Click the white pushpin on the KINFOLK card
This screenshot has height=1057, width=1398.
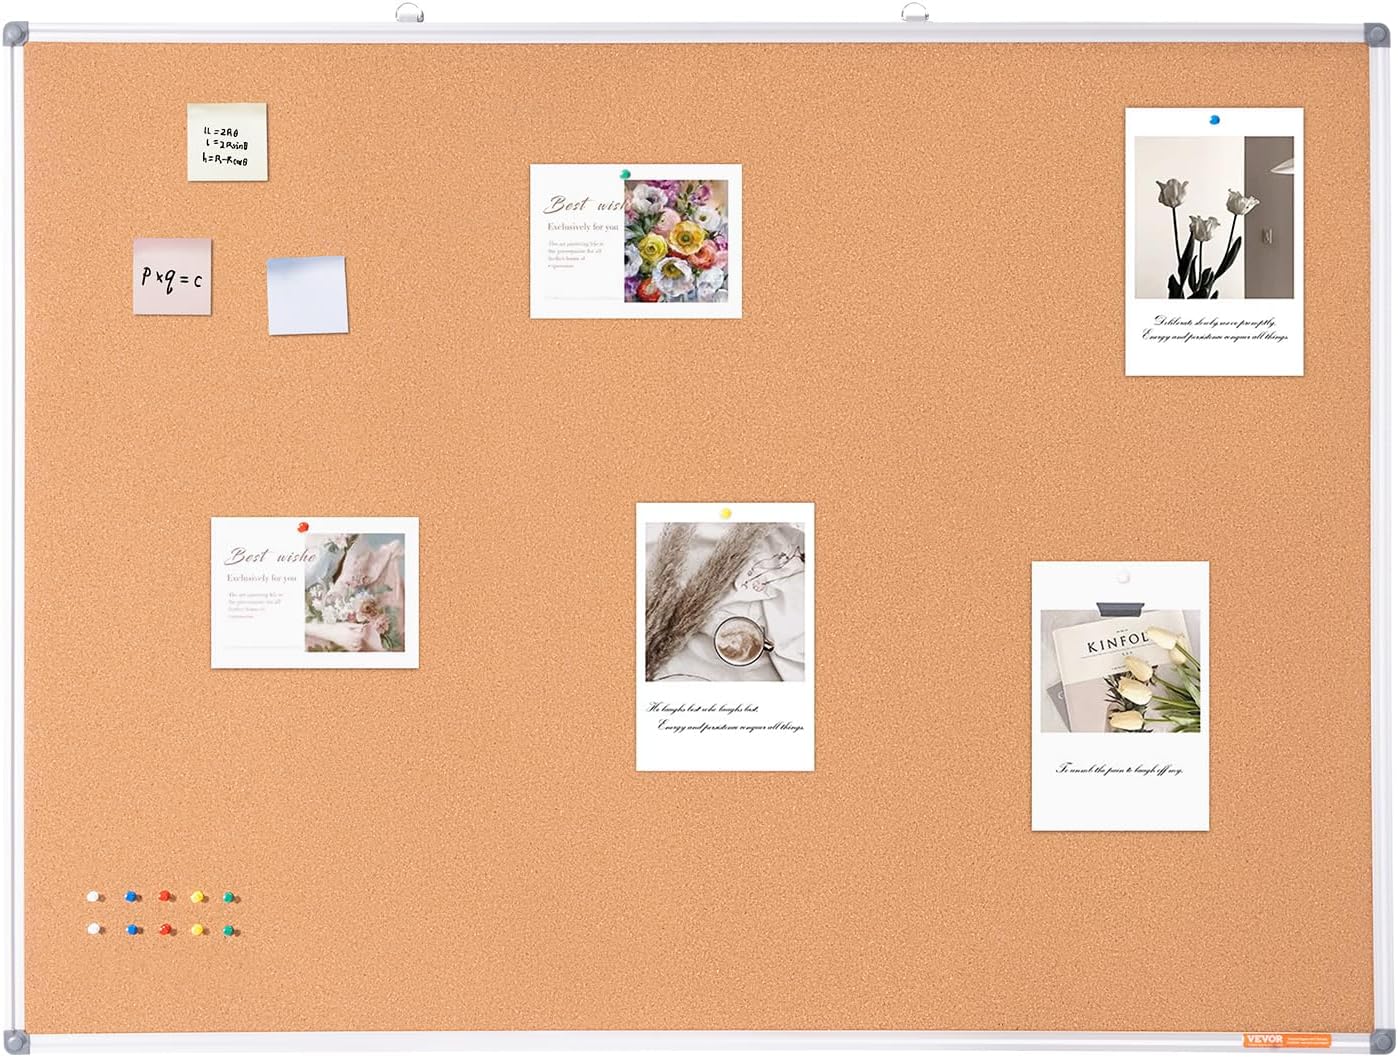(x=1123, y=578)
